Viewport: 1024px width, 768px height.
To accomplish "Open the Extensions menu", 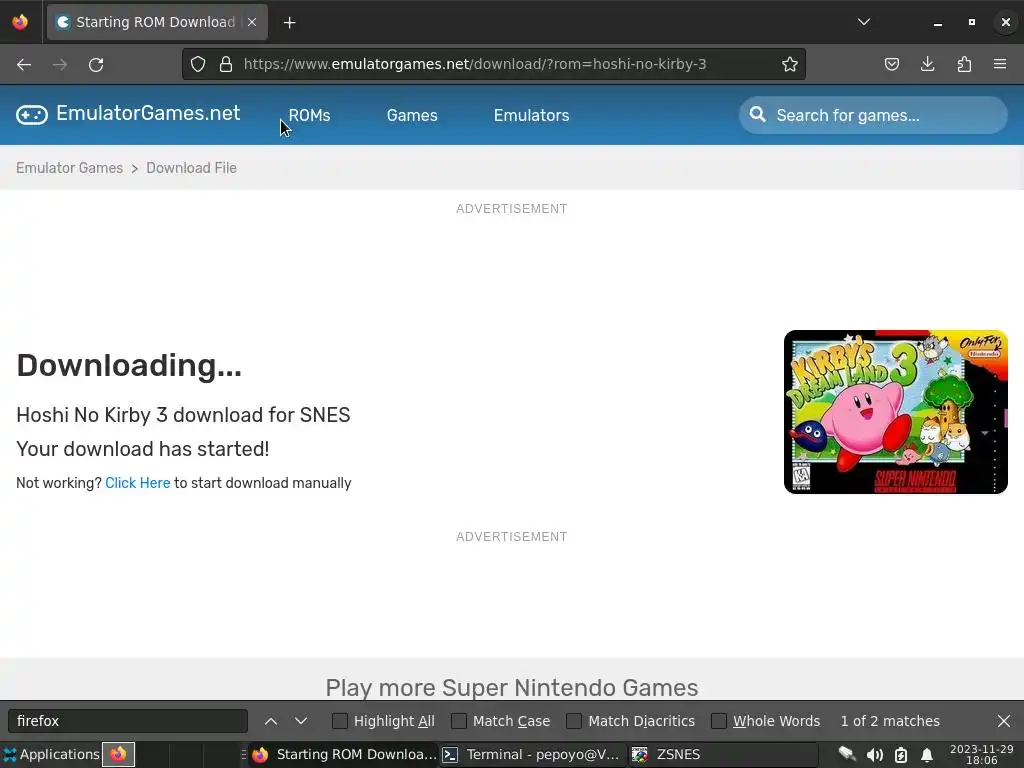I will [964, 64].
